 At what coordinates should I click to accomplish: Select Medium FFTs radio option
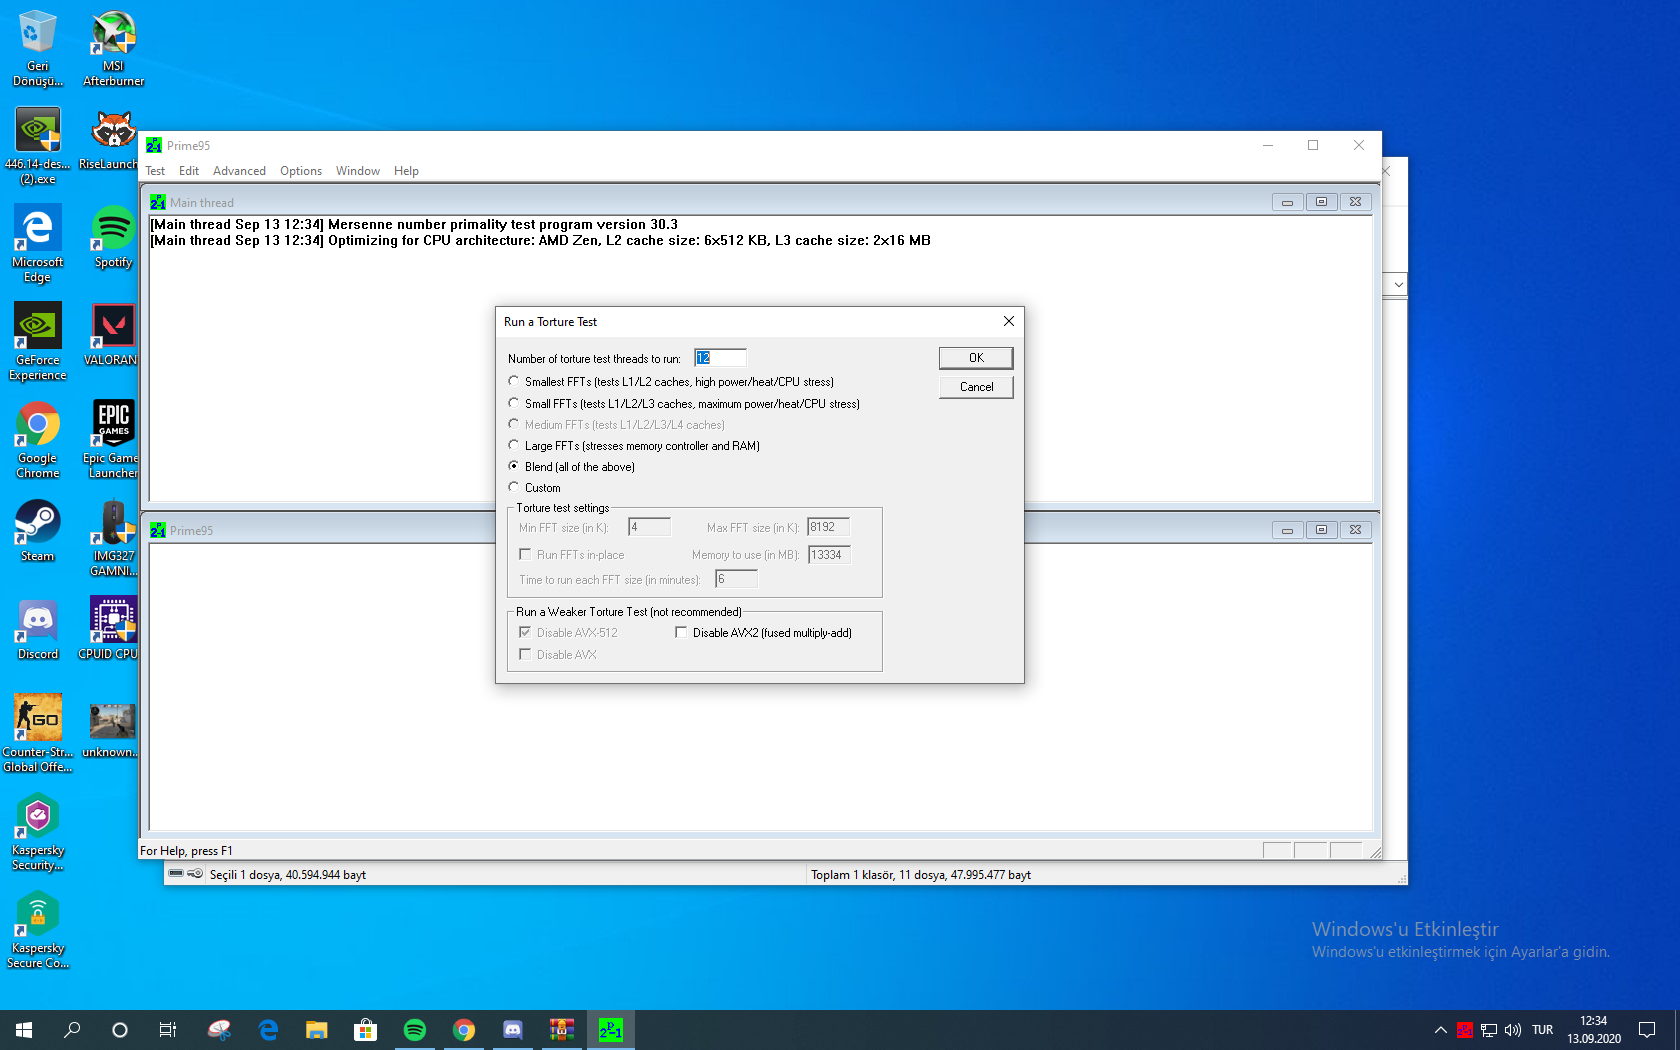click(x=514, y=424)
